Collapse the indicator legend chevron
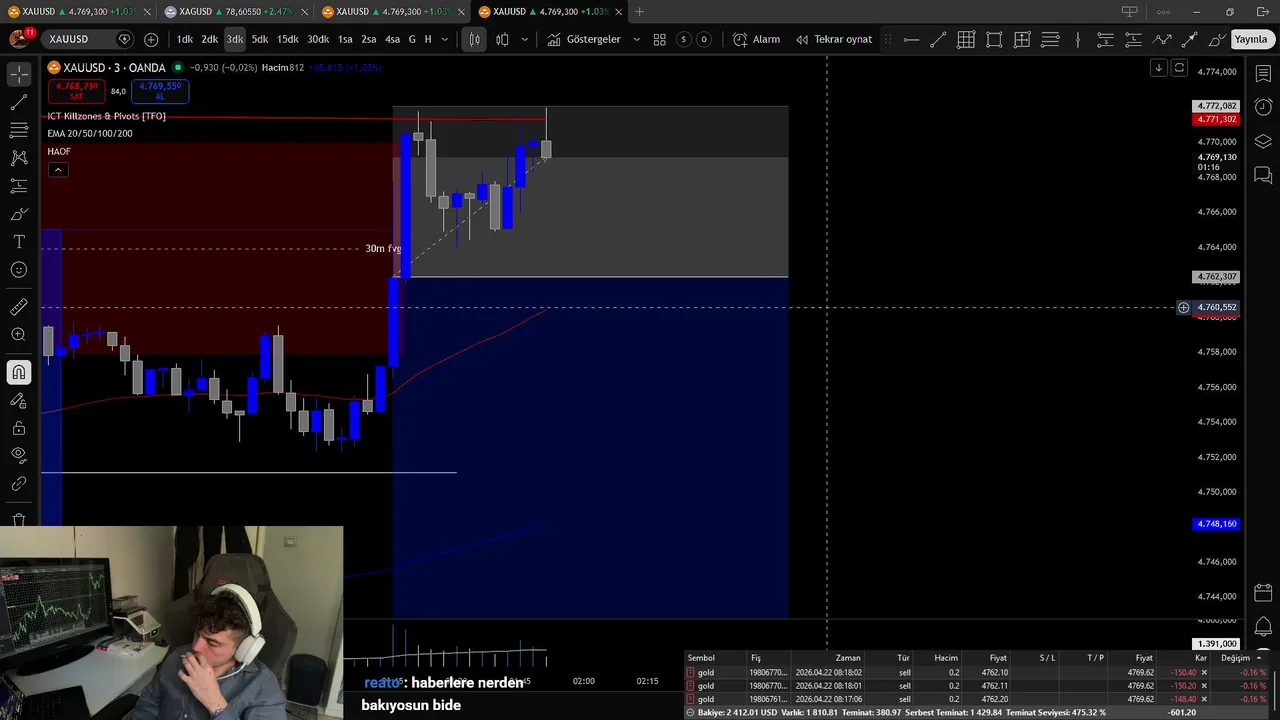 click(58, 170)
